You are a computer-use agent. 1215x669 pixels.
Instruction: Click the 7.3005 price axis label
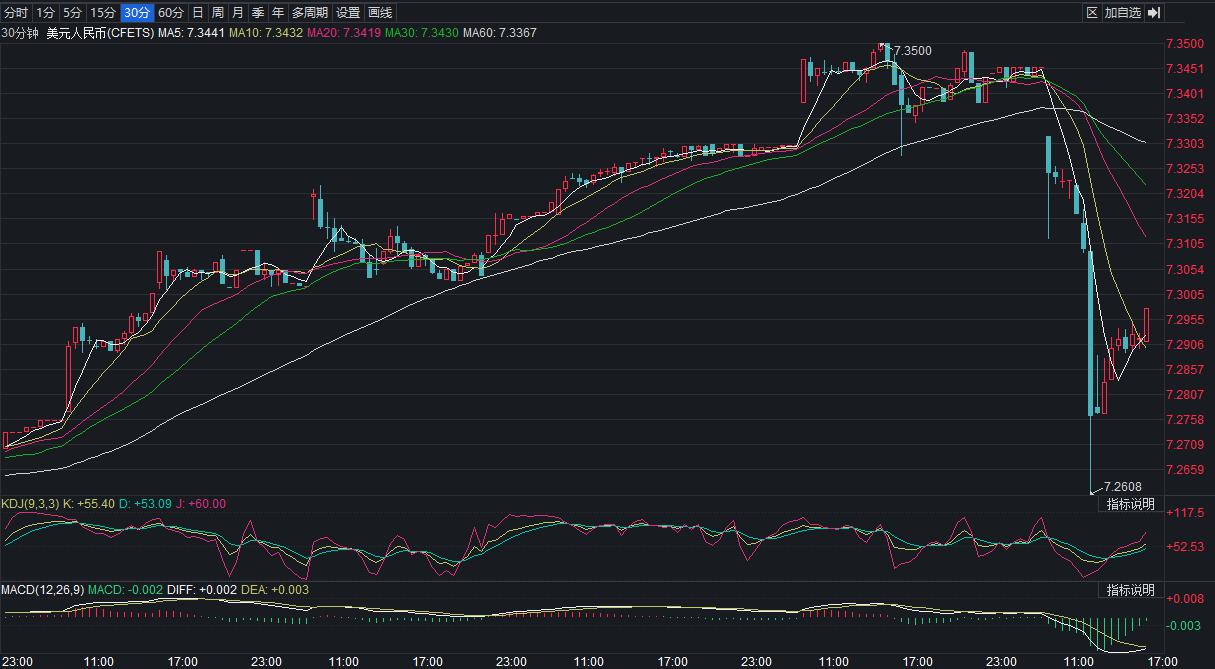(1185, 295)
